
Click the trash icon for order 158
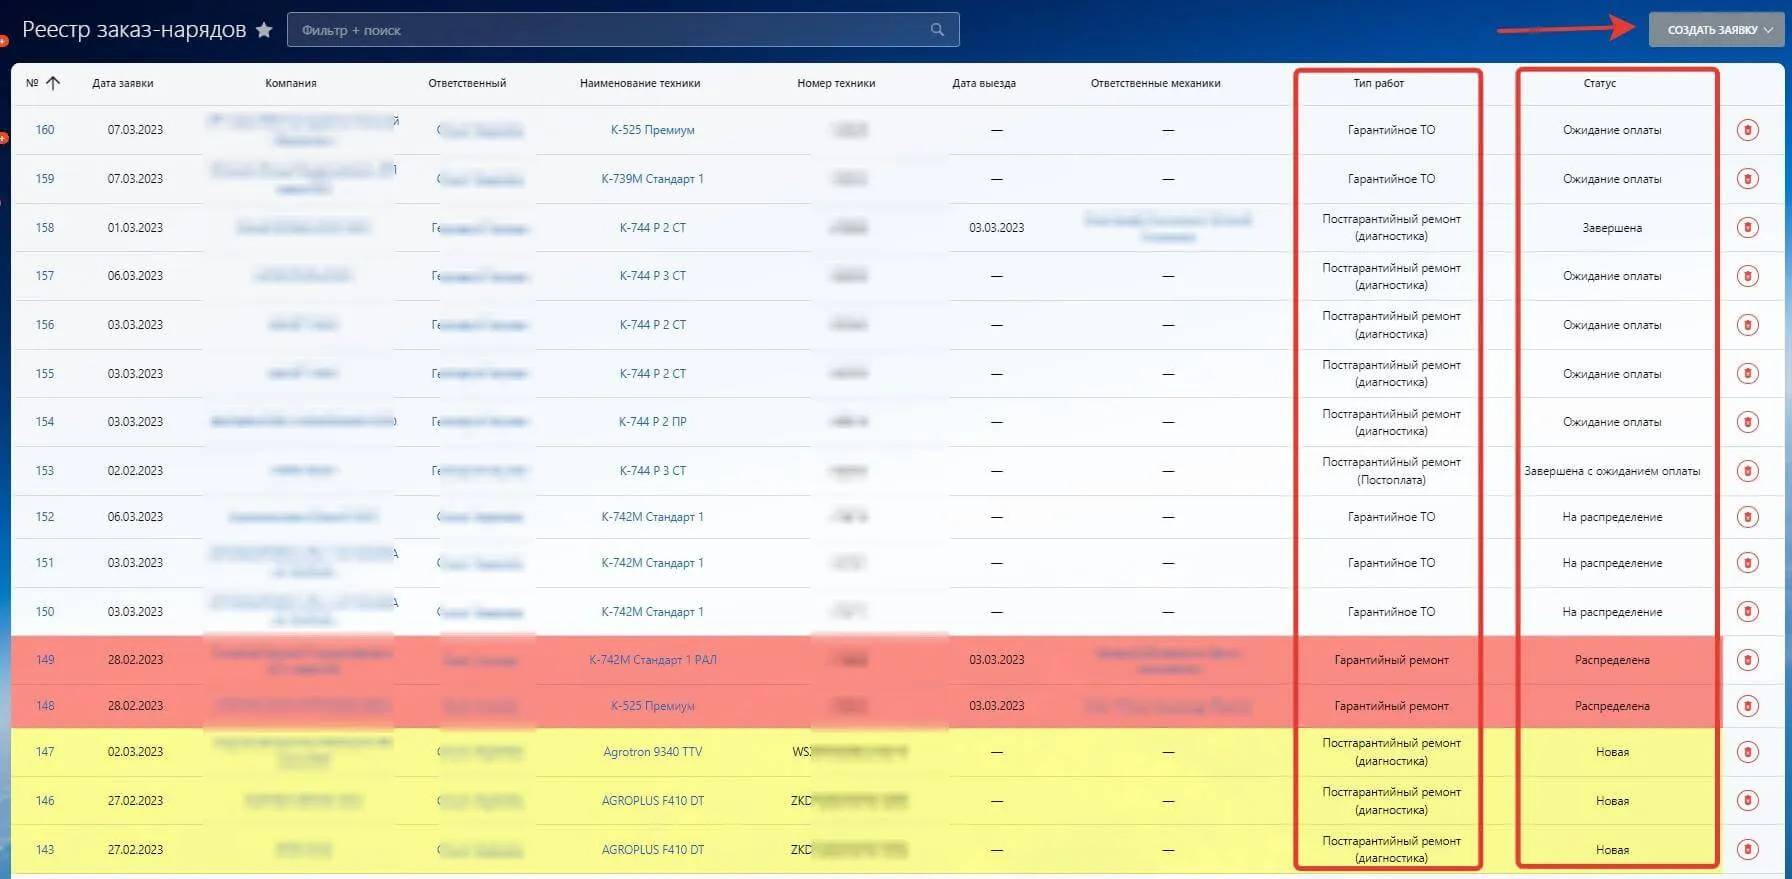[1747, 228]
